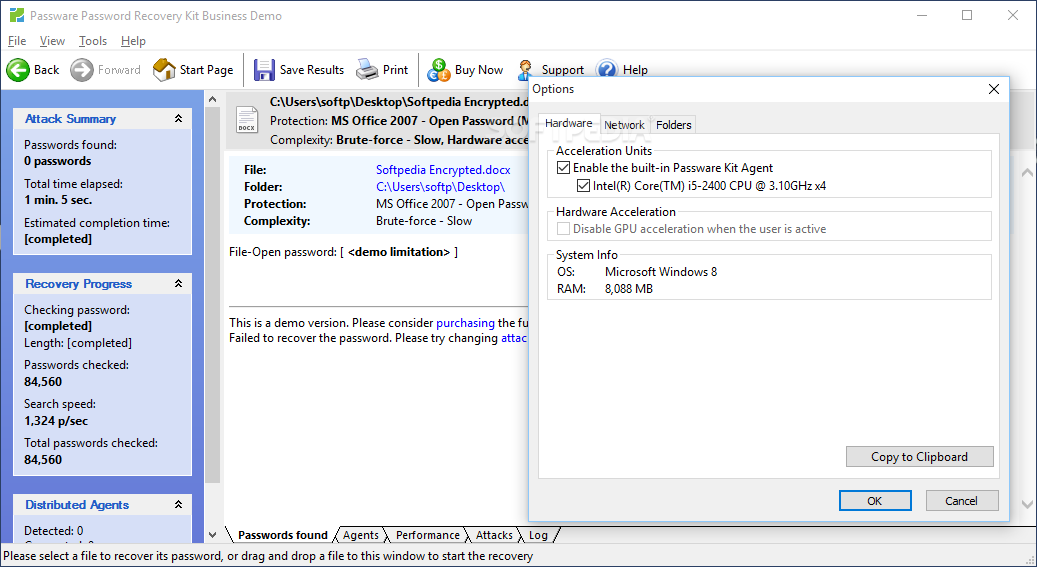Click the Save Results label
Screen dimensions: 1037x567
[x=311, y=69]
